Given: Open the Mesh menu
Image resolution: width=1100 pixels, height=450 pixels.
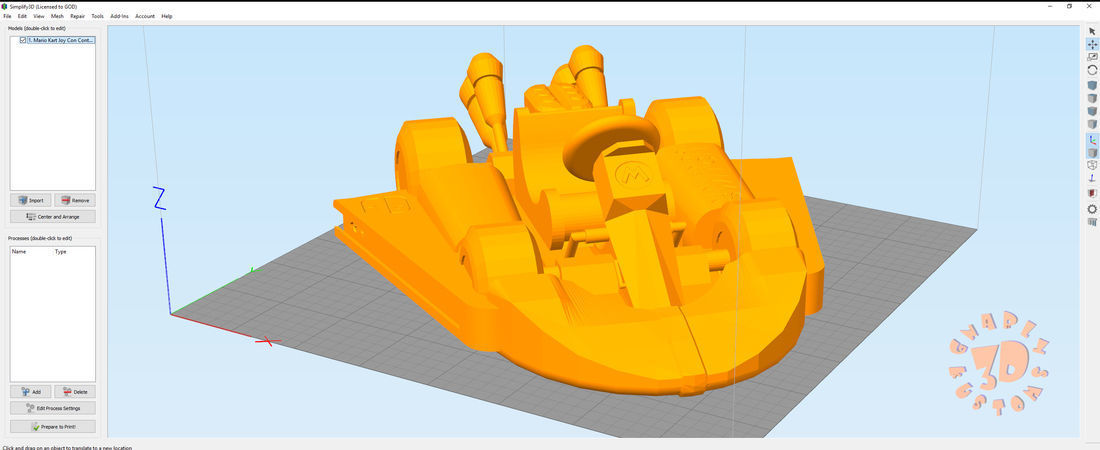Looking at the screenshot, I should (x=57, y=16).
